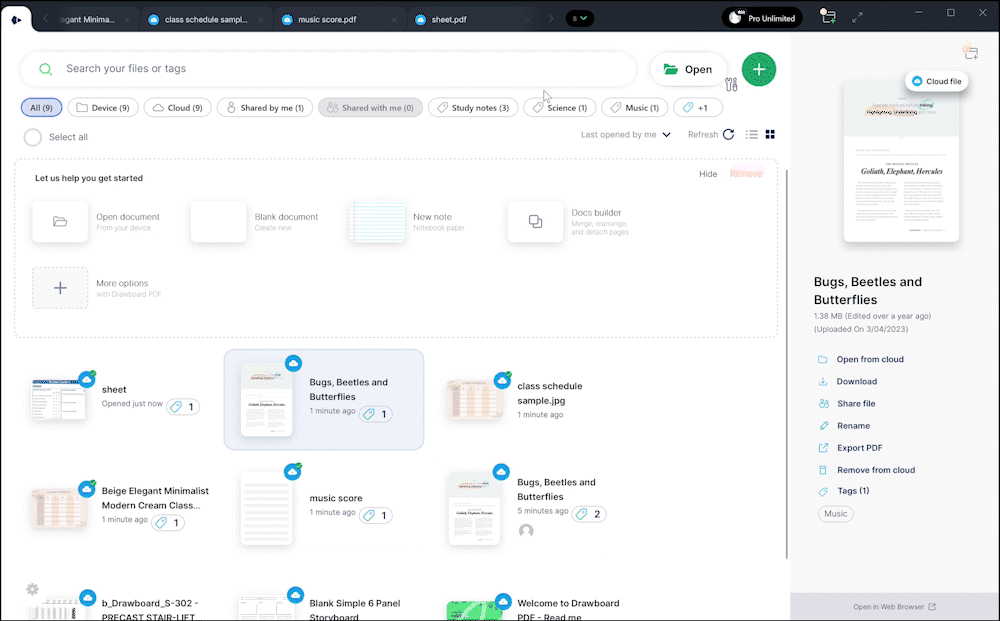Open Tags (1) in the details panel

coord(843,491)
